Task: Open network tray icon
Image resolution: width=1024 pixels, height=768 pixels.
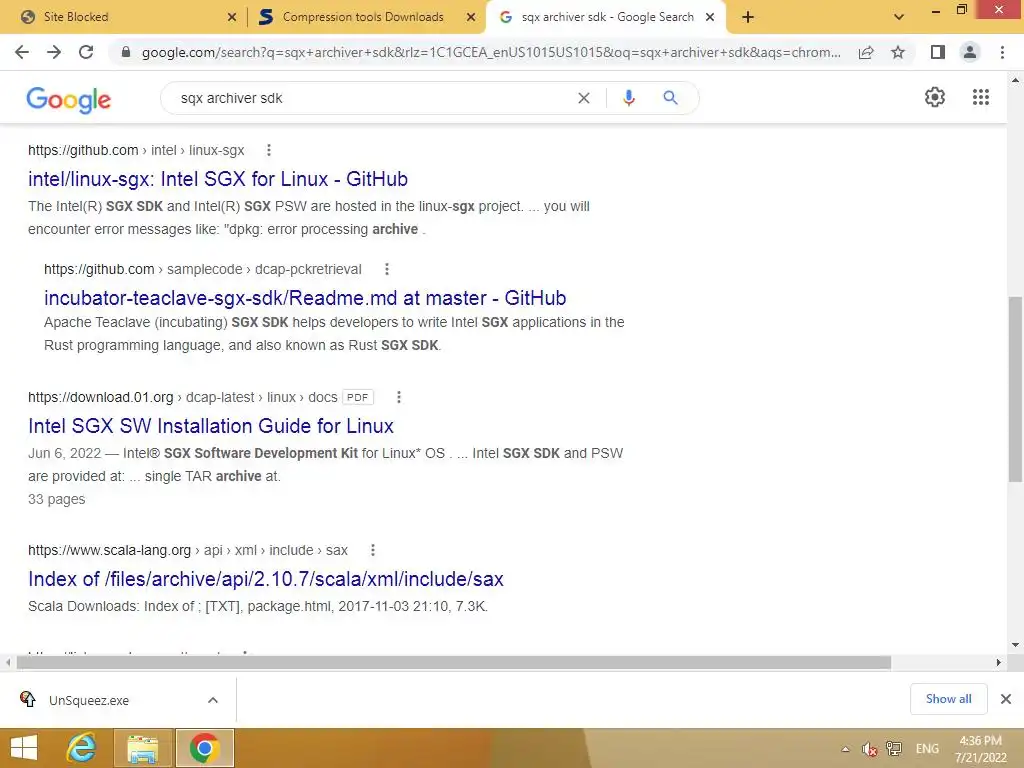Action: coord(893,748)
